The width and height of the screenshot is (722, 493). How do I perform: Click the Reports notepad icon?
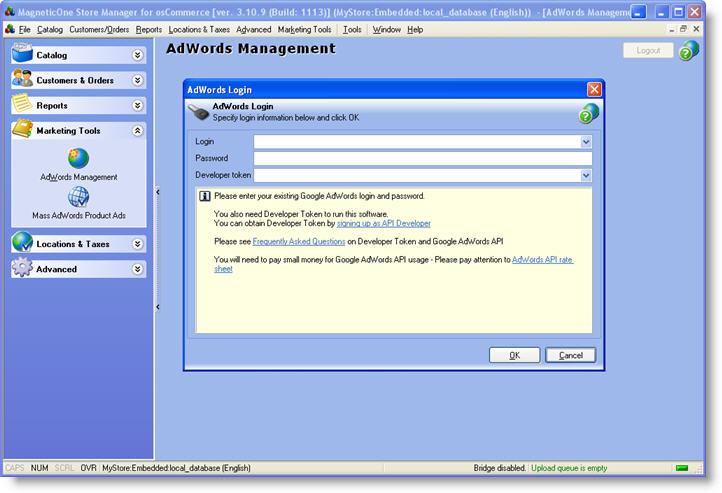click(x=22, y=105)
